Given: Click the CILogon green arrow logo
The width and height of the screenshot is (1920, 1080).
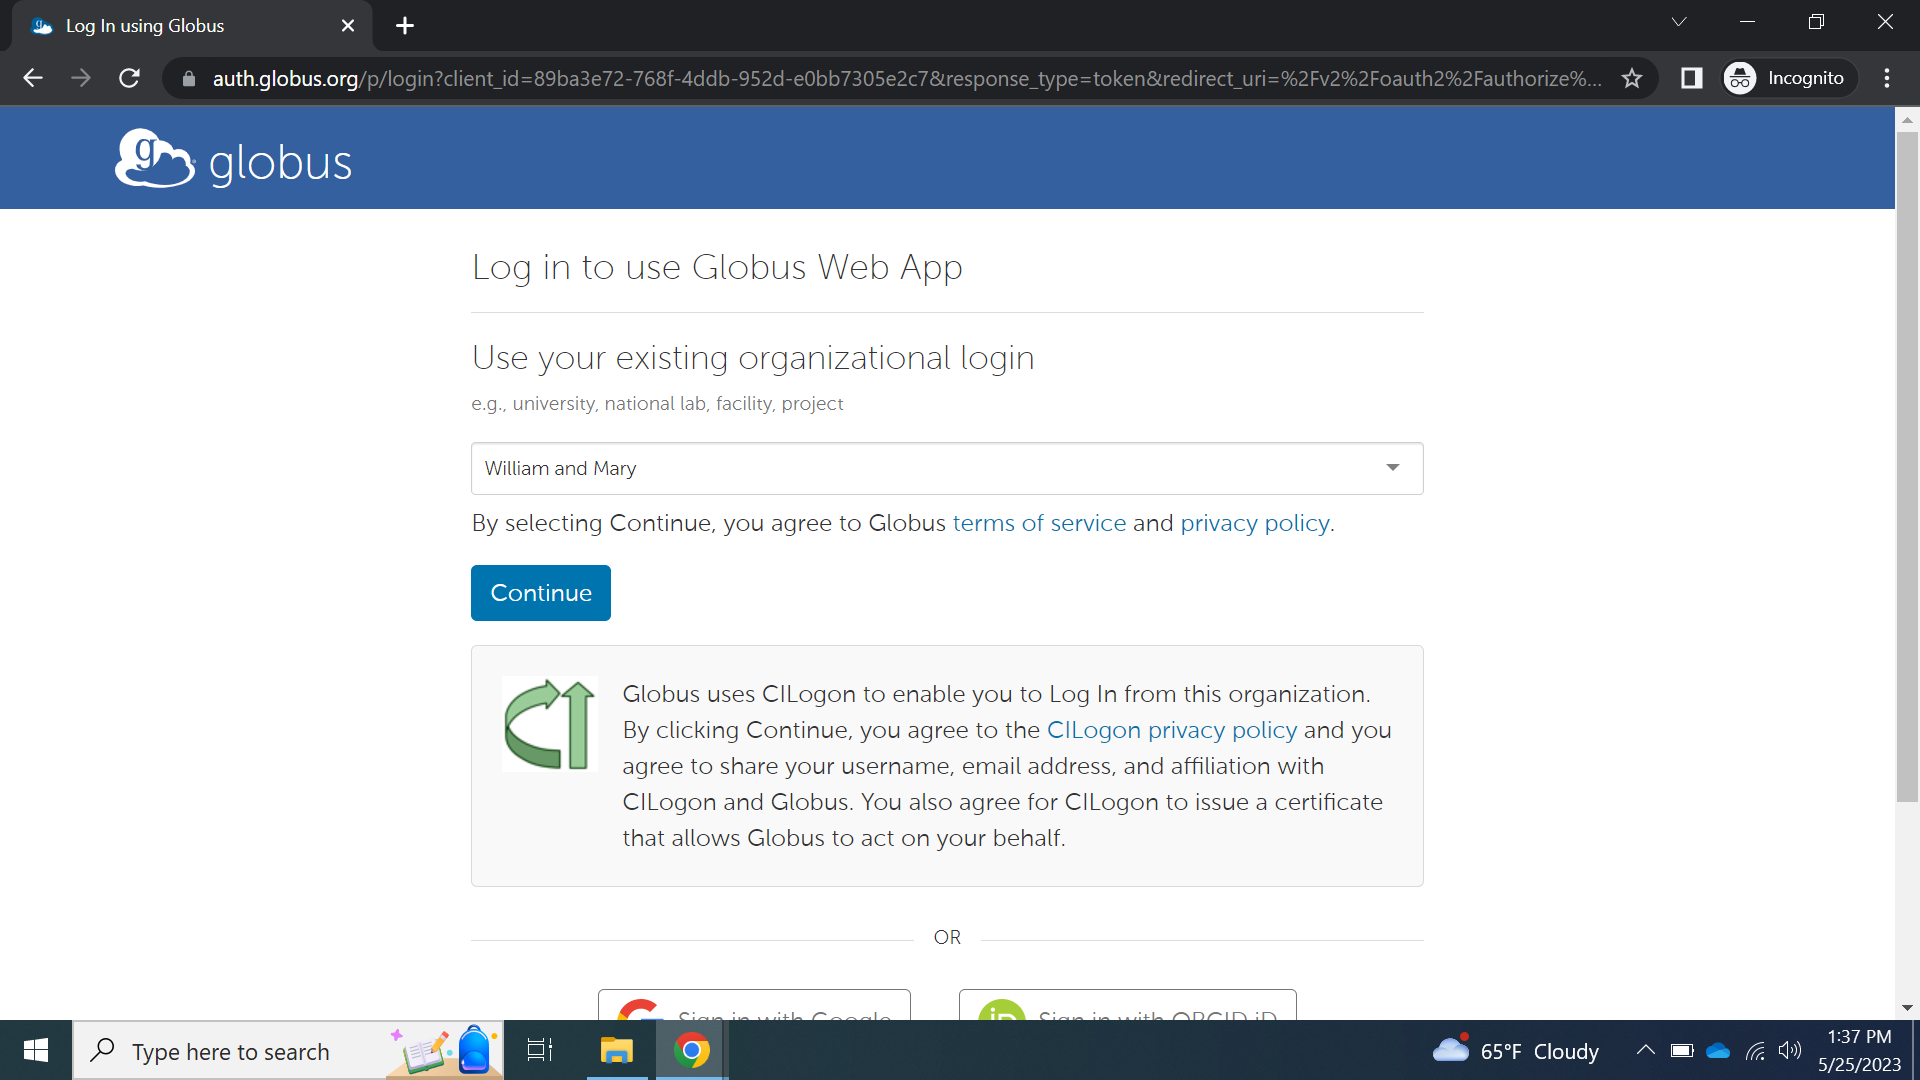Looking at the screenshot, I should pyautogui.click(x=549, y=724).
